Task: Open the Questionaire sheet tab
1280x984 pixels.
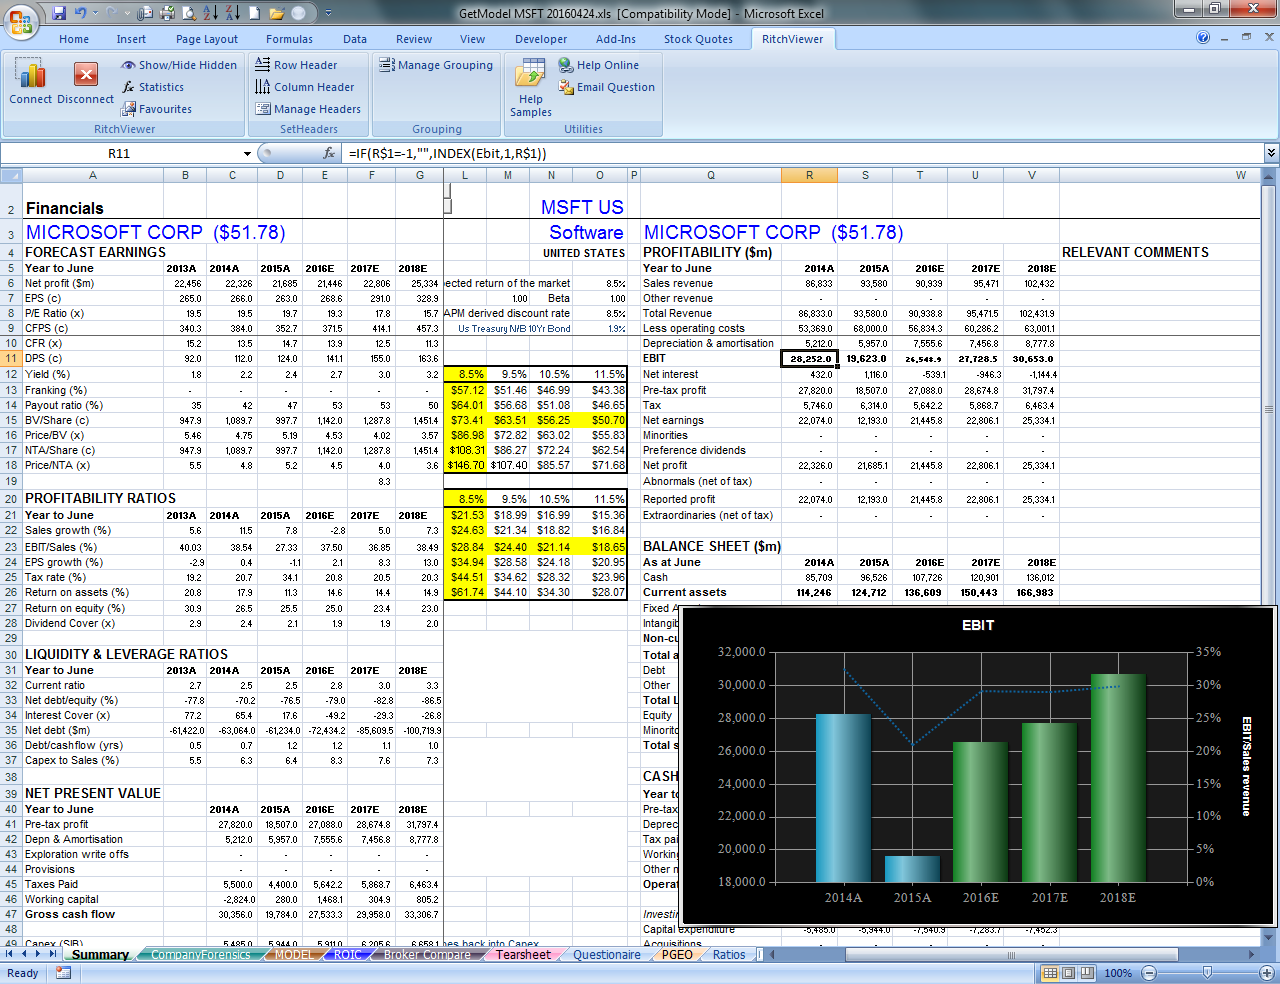Action: [x=606, y=955]
